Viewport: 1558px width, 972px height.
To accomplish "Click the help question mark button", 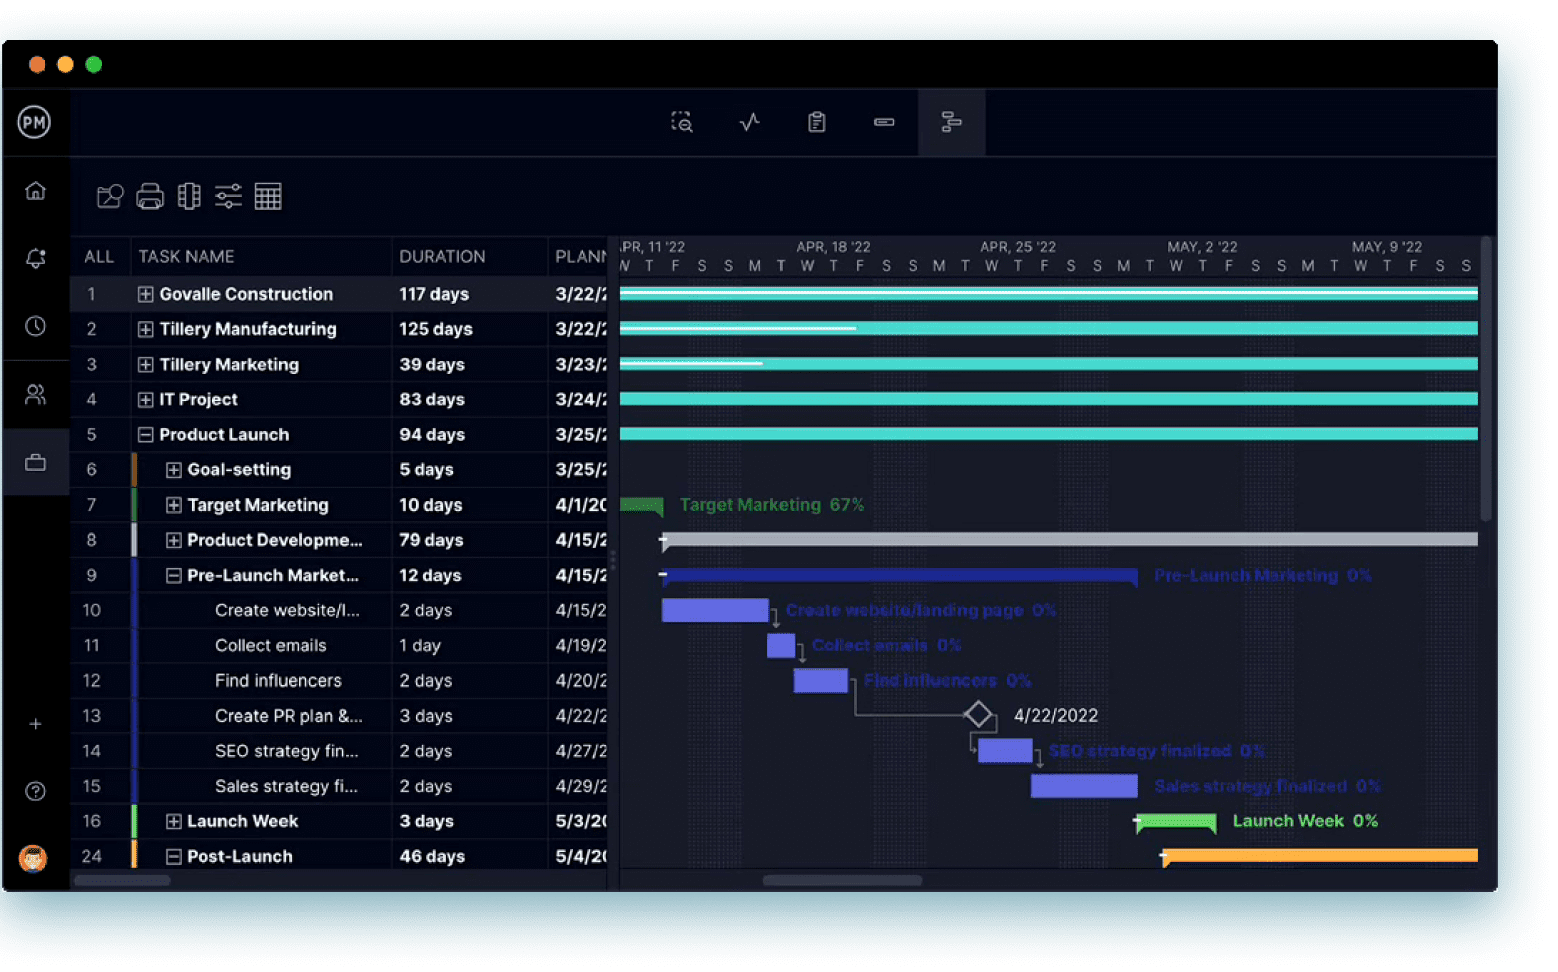I will (35, 790).
